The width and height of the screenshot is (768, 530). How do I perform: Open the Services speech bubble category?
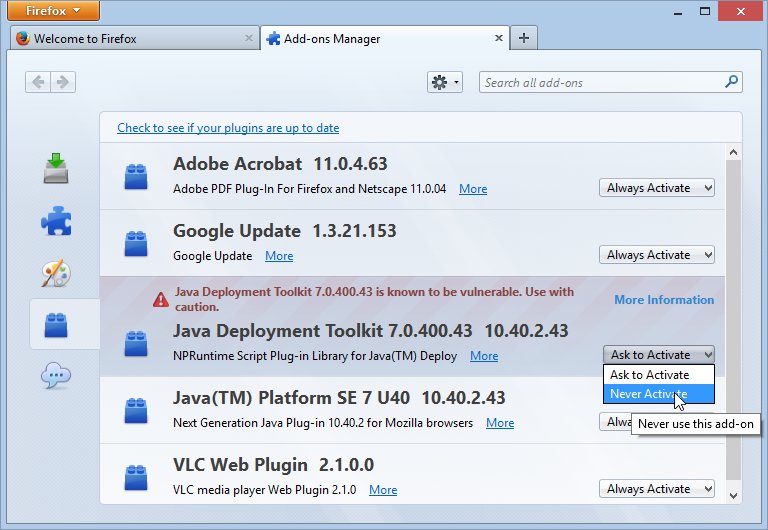point(56,376)
